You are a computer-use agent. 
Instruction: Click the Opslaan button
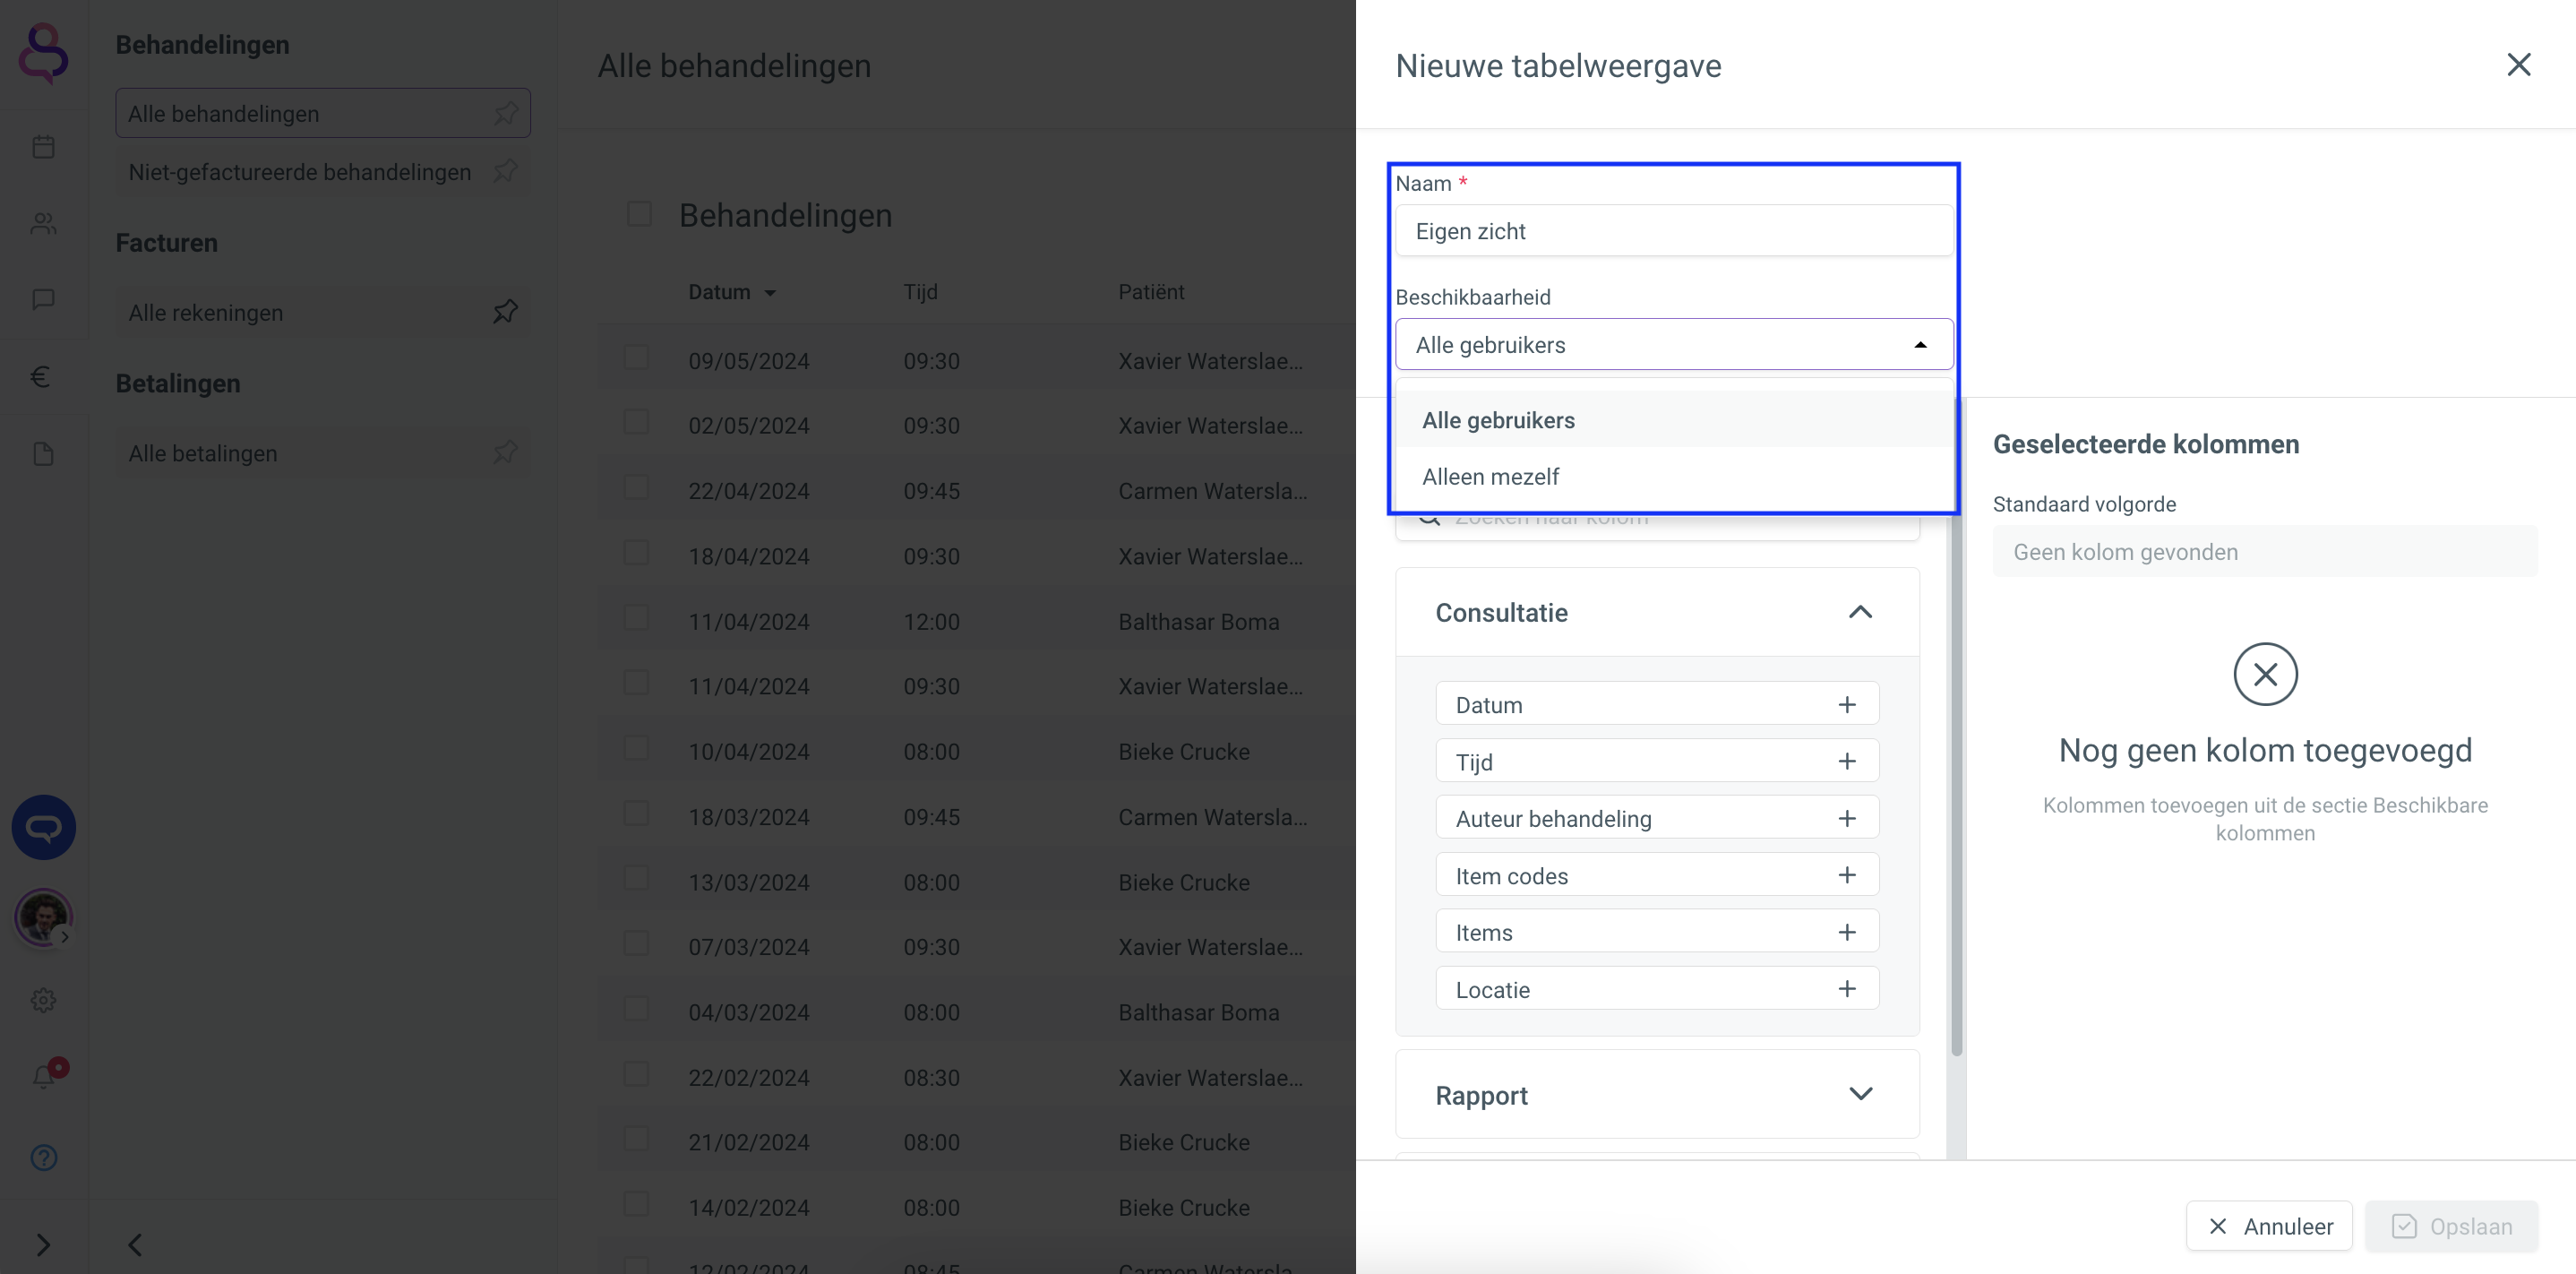point(2450,1226)
